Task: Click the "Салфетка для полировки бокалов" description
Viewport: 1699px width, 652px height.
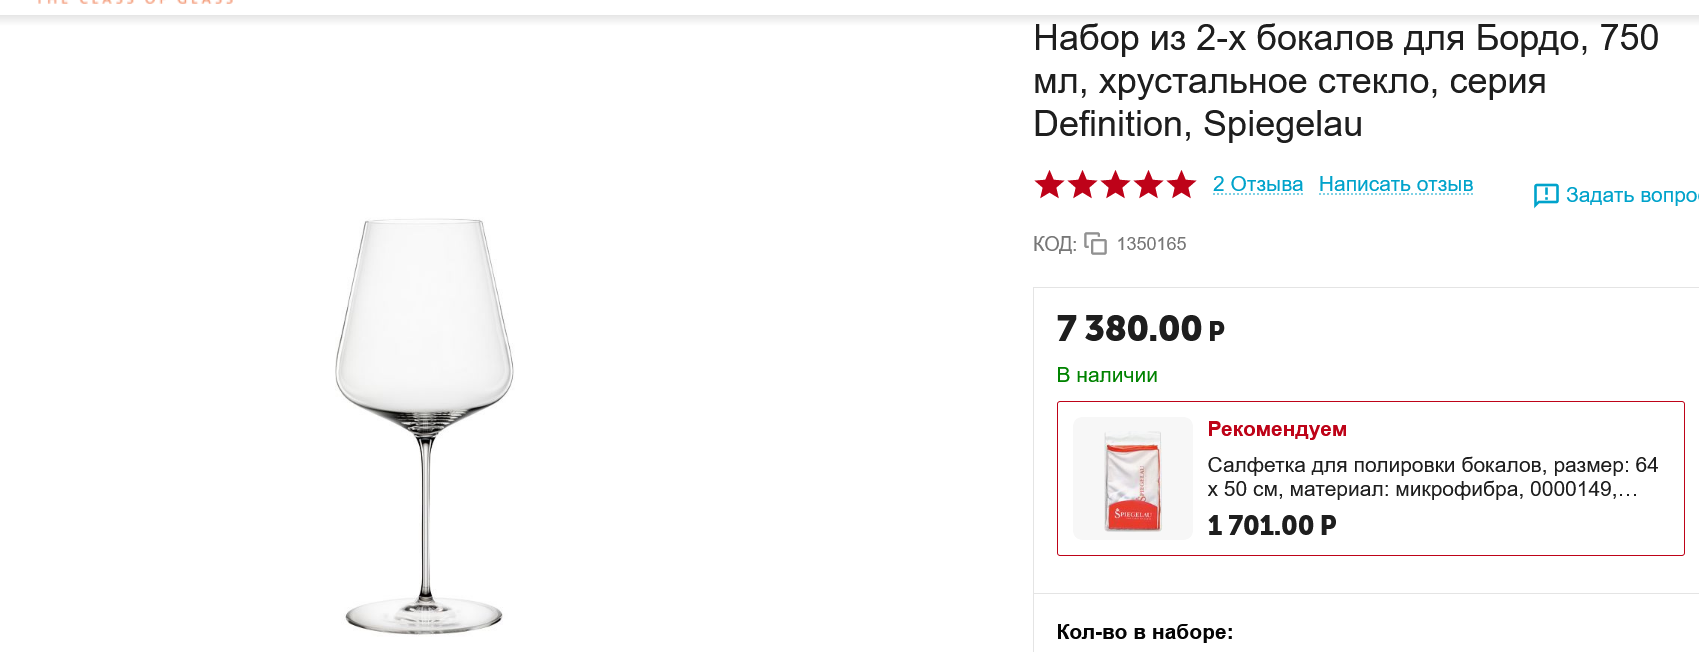Action: pyautogui.click(x=1432, y=477)
